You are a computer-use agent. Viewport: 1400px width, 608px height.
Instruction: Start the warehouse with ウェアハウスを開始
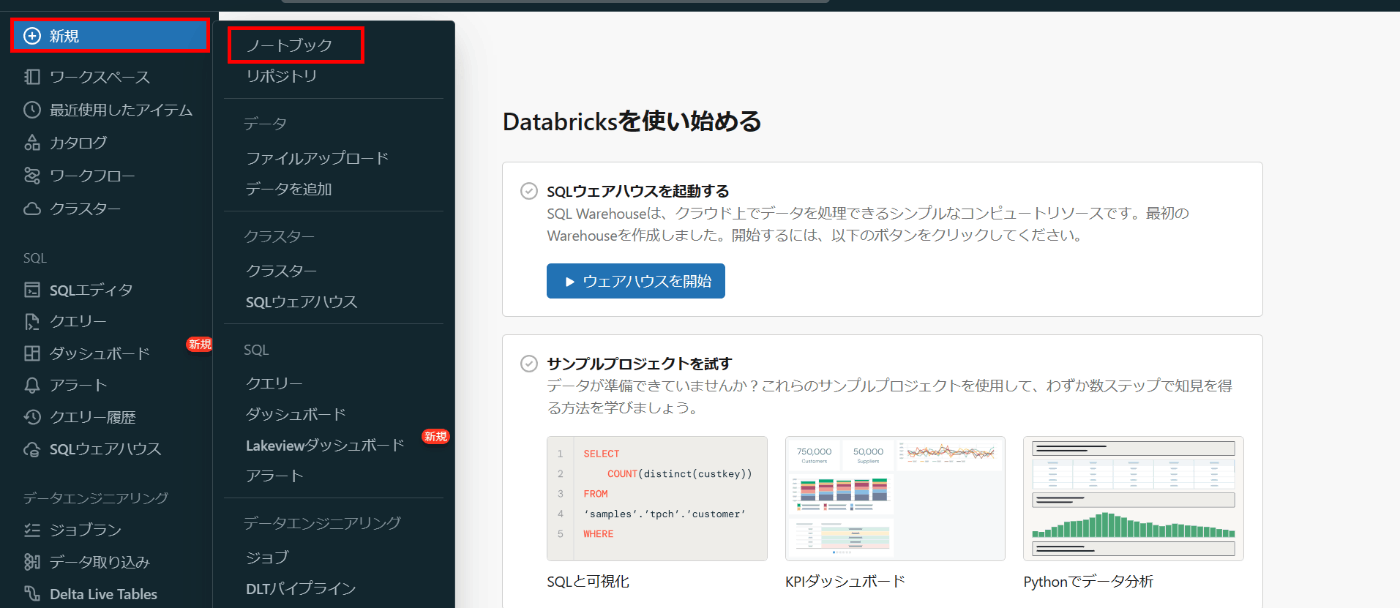click(x=636, y=281)
